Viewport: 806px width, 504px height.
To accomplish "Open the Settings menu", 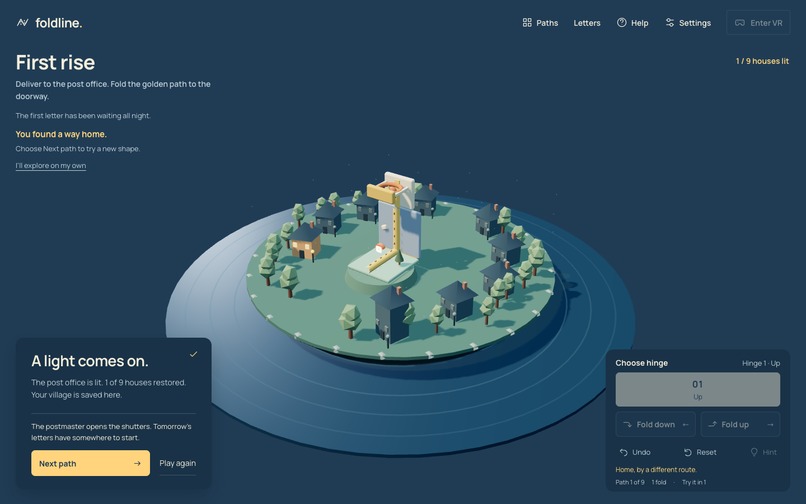I will (x=688, y=23).
